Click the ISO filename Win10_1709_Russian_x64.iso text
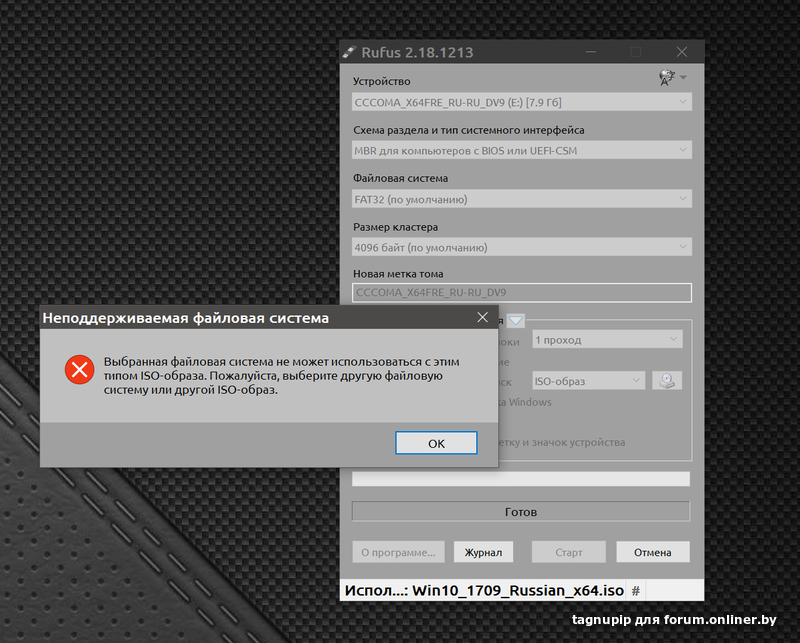The width and height of the screenshot is (800, 643). [518, 590]
